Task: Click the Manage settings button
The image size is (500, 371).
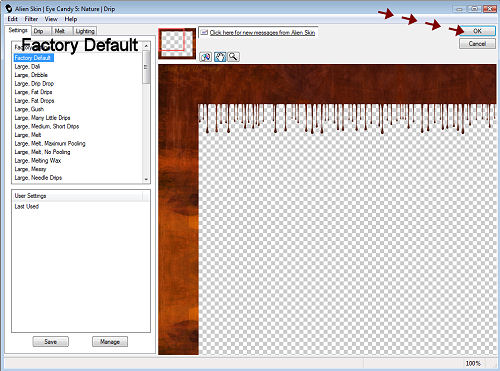Action: pos(110,342)
